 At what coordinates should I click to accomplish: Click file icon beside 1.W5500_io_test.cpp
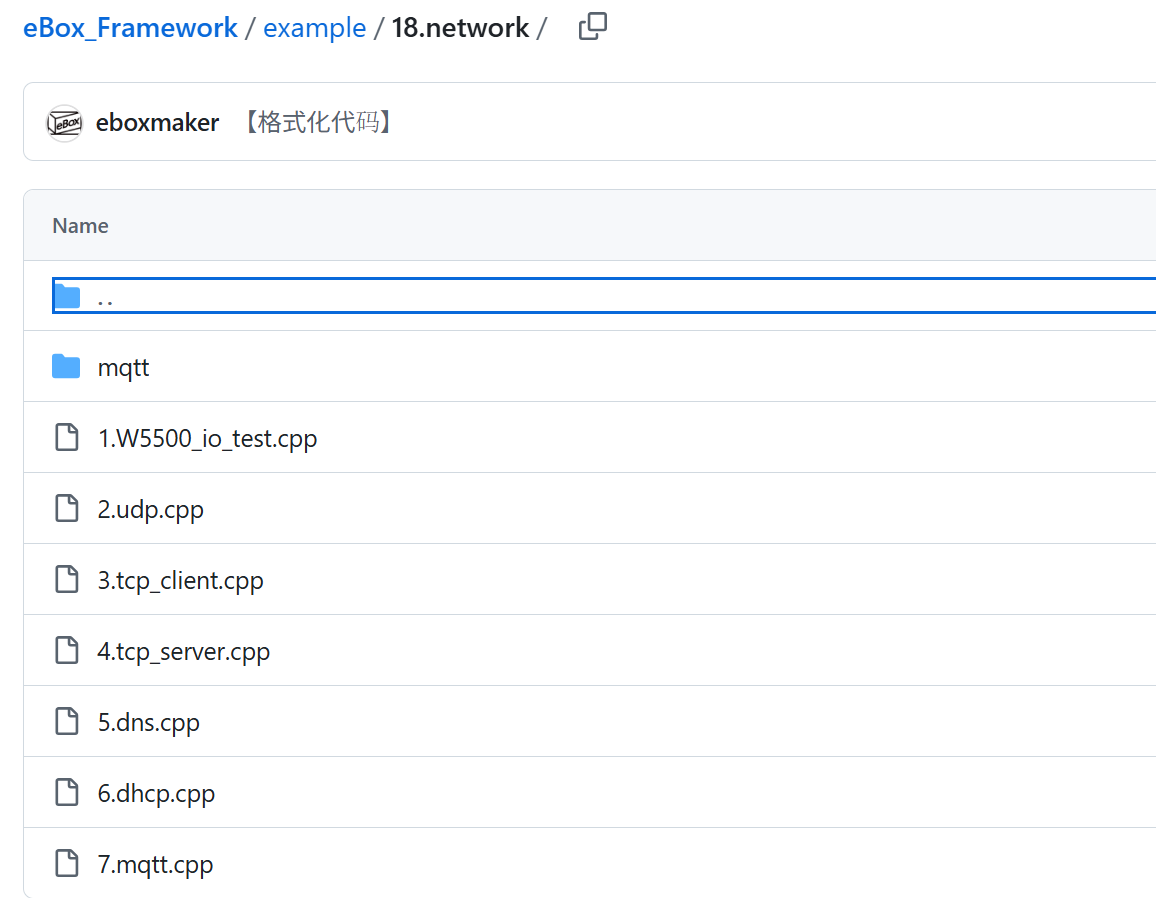pos(67,438)
